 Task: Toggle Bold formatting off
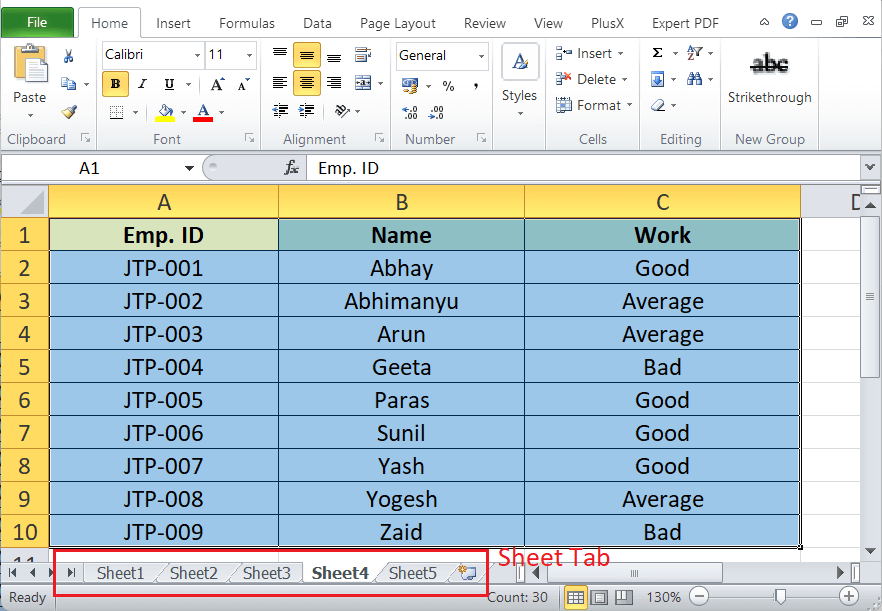click(x=116, y=84)
